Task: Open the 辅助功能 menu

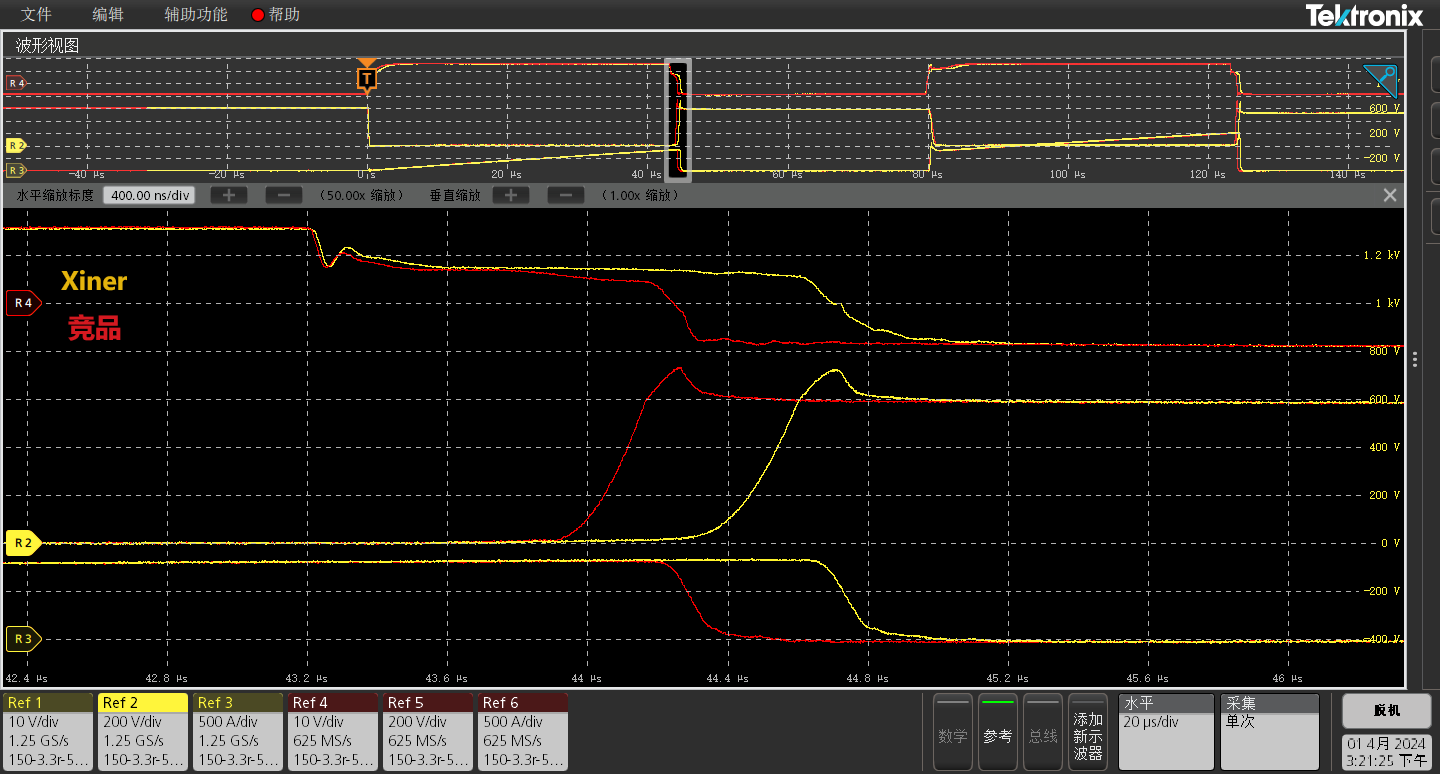Action: coord(196,15)
